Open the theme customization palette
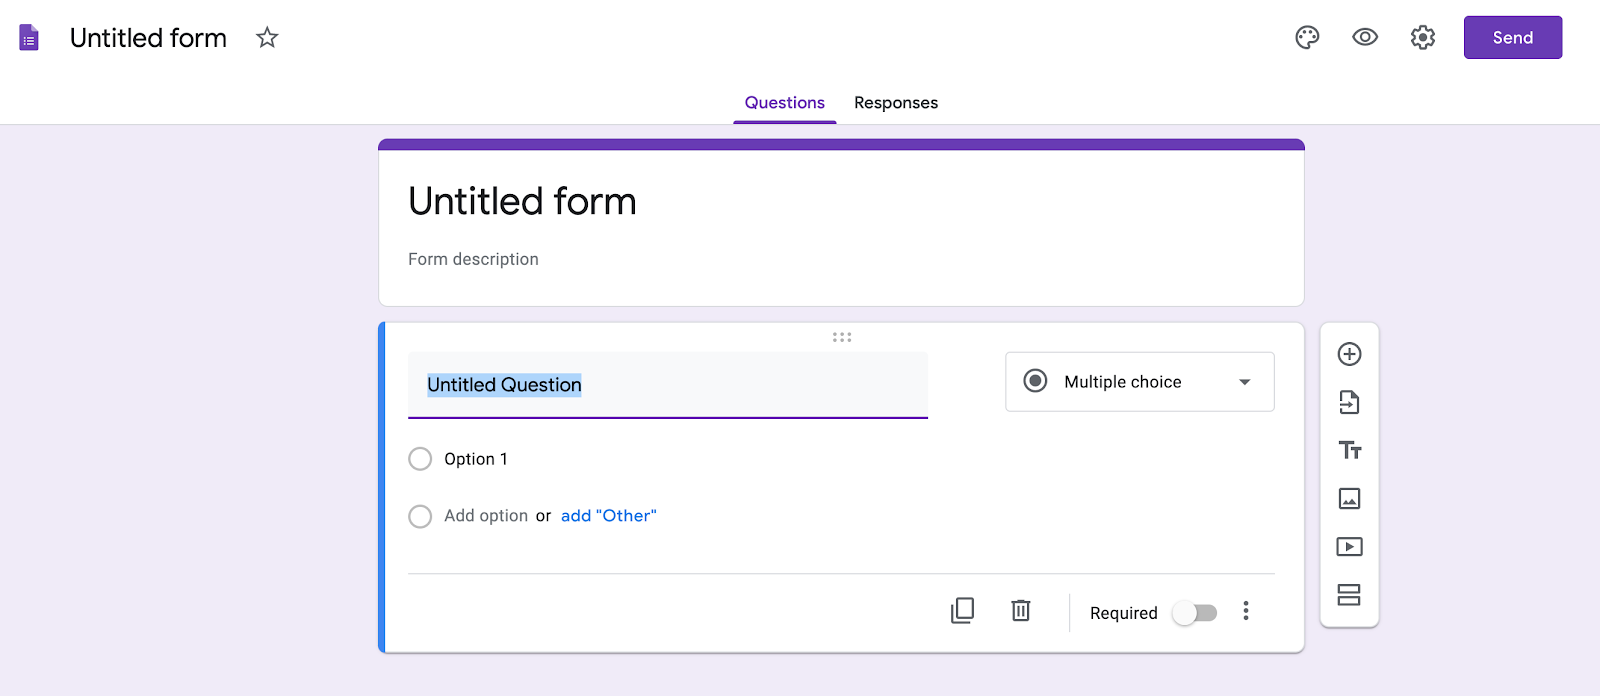 click(1307, 38)
